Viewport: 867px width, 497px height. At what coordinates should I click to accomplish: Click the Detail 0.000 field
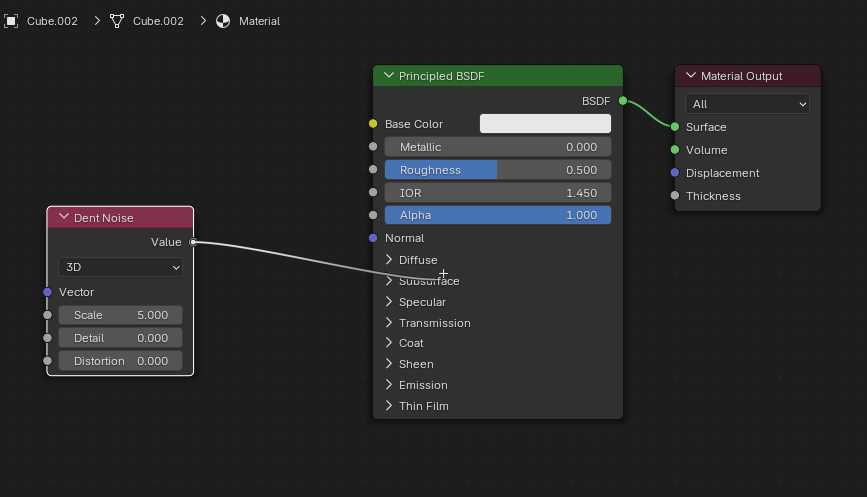[121, 338]
